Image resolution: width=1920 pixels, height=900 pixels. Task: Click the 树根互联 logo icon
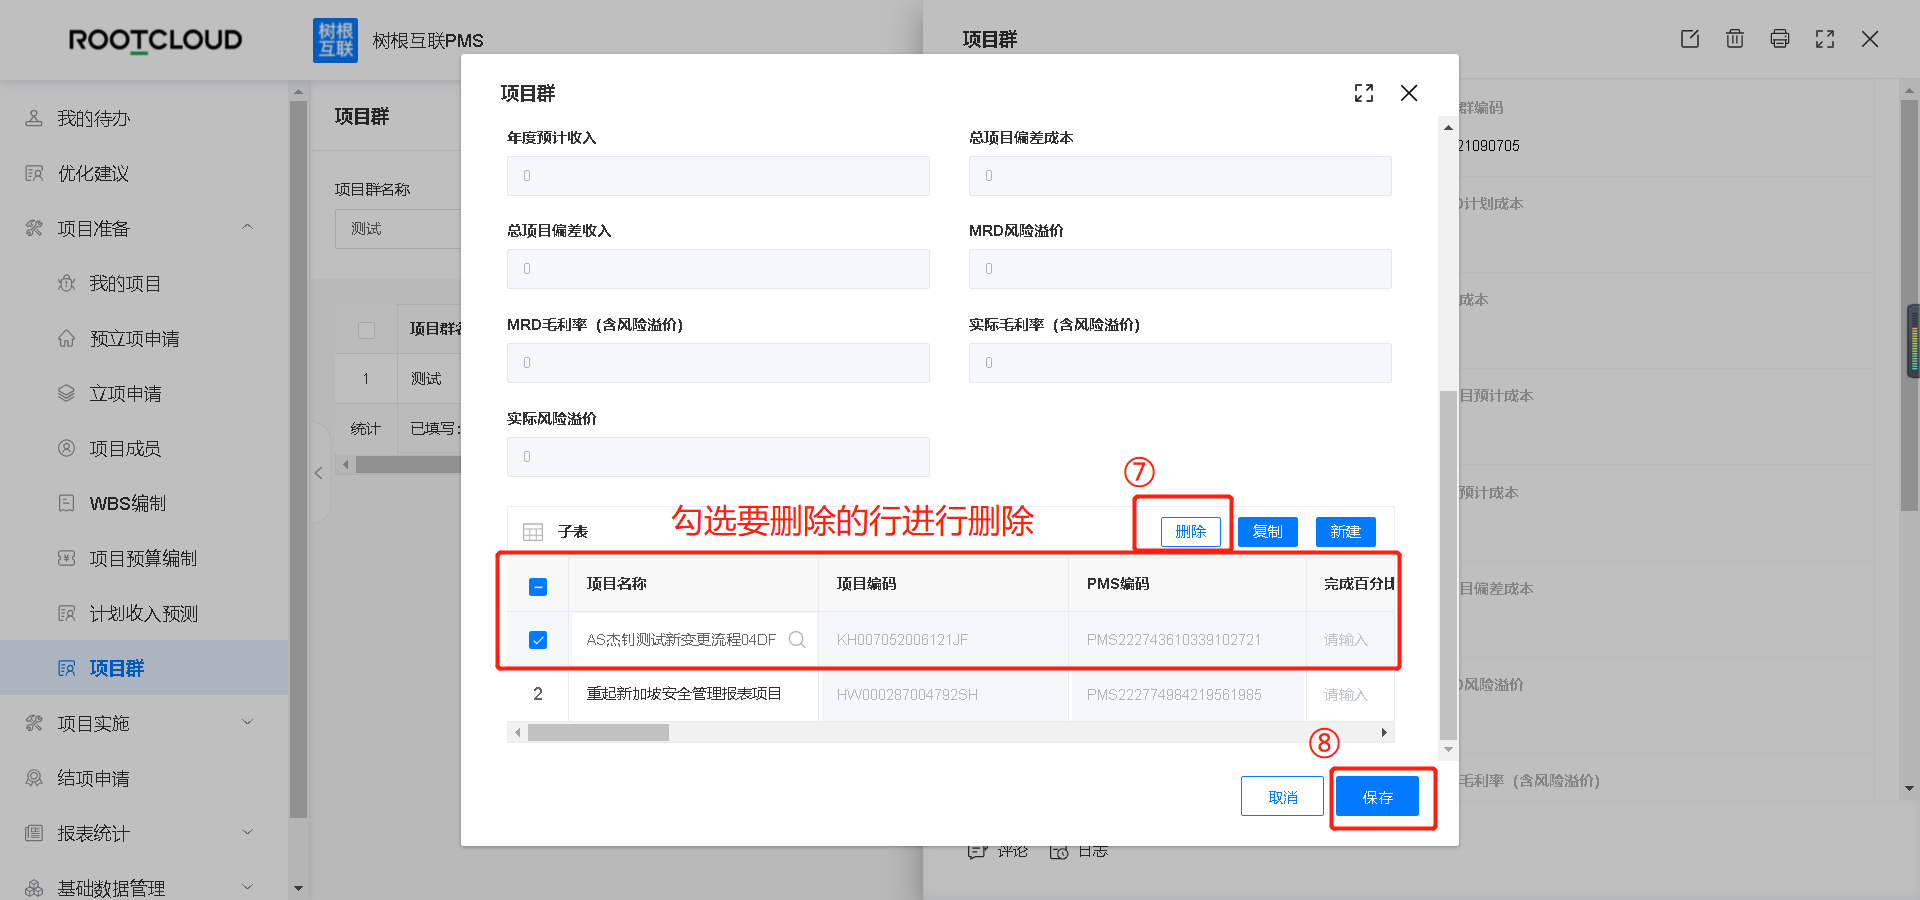coord(335,40)
